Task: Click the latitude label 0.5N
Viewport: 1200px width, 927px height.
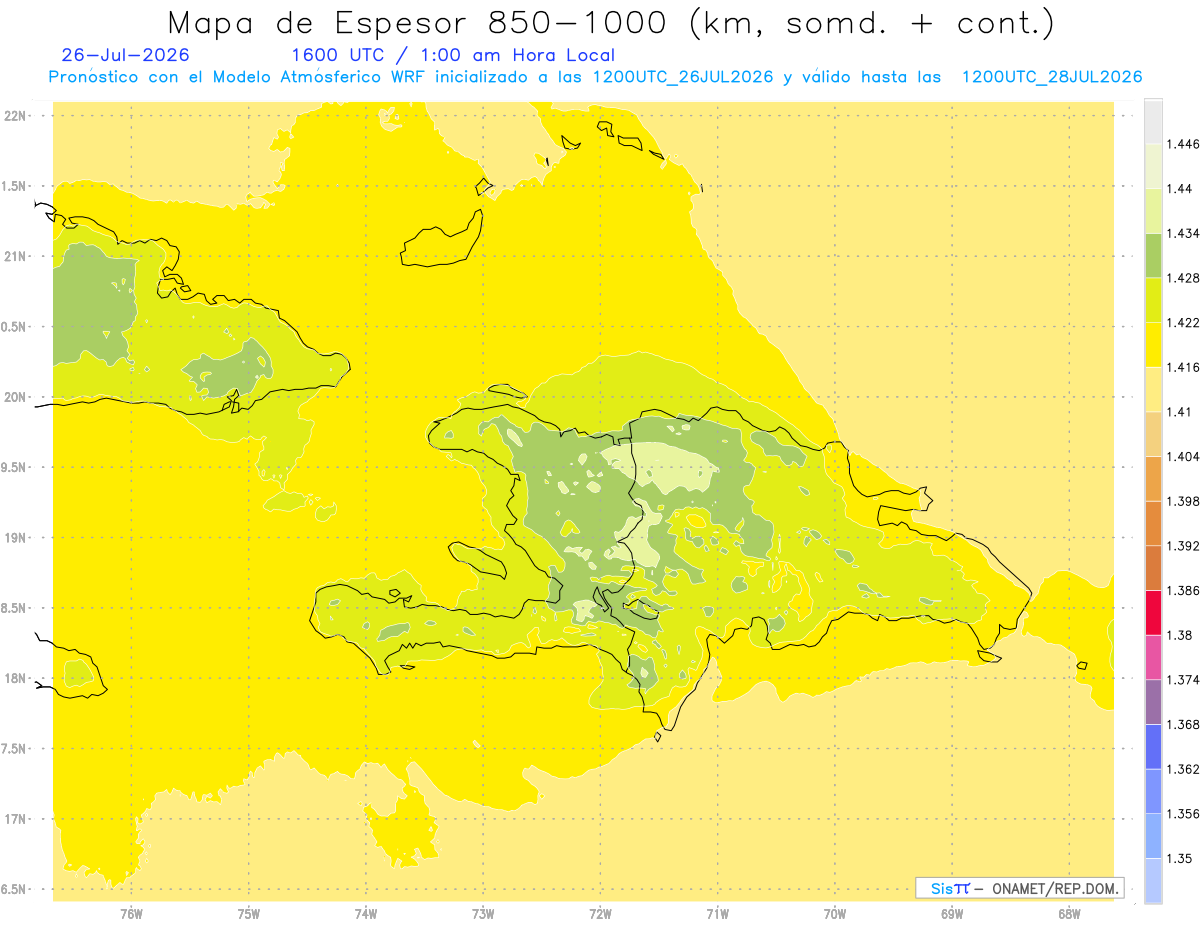Action: click(x=14, y=327)
